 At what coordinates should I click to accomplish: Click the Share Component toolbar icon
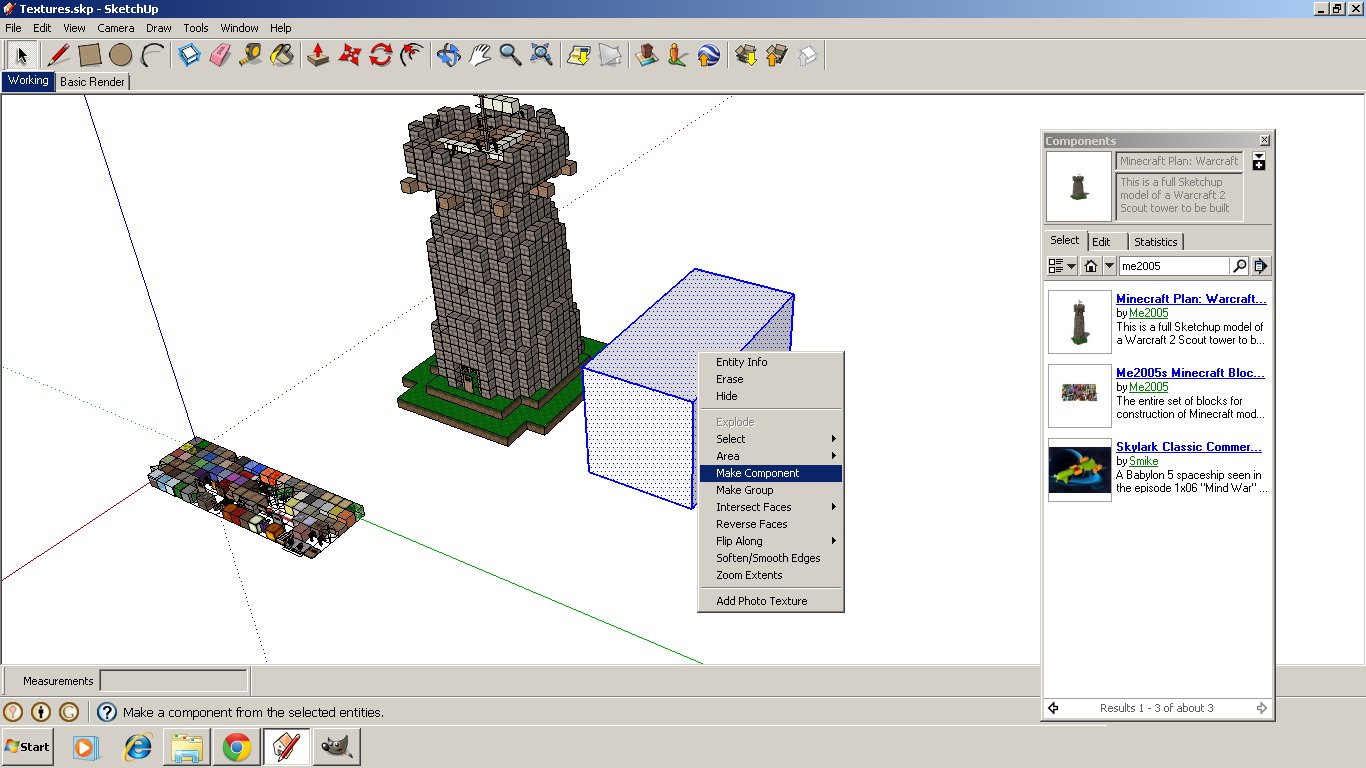[x=807, y=55]
